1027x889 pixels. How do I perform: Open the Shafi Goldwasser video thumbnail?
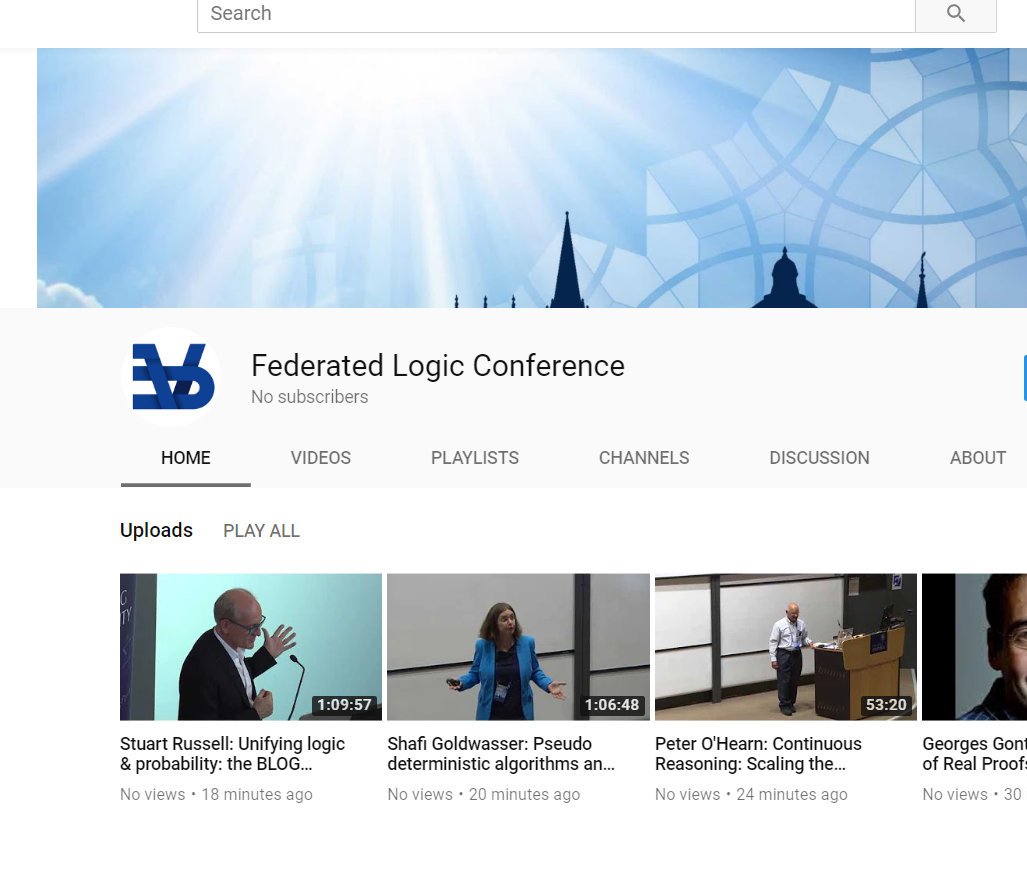click(x=518, y=646)
